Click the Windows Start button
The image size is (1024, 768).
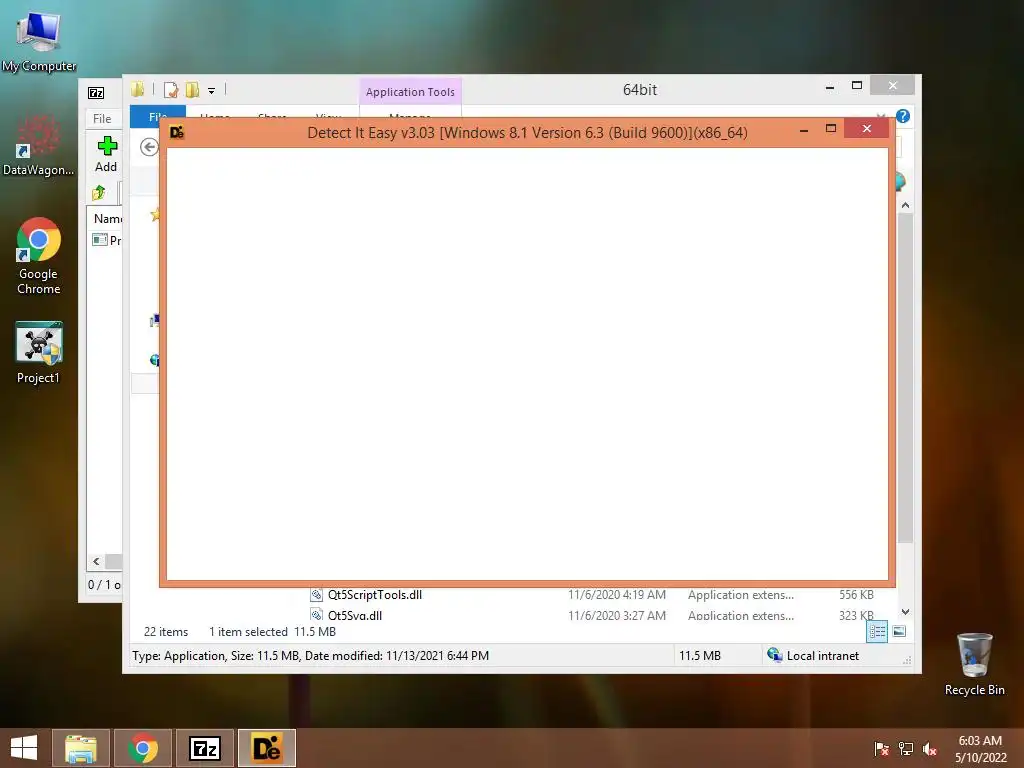point(24,748)
